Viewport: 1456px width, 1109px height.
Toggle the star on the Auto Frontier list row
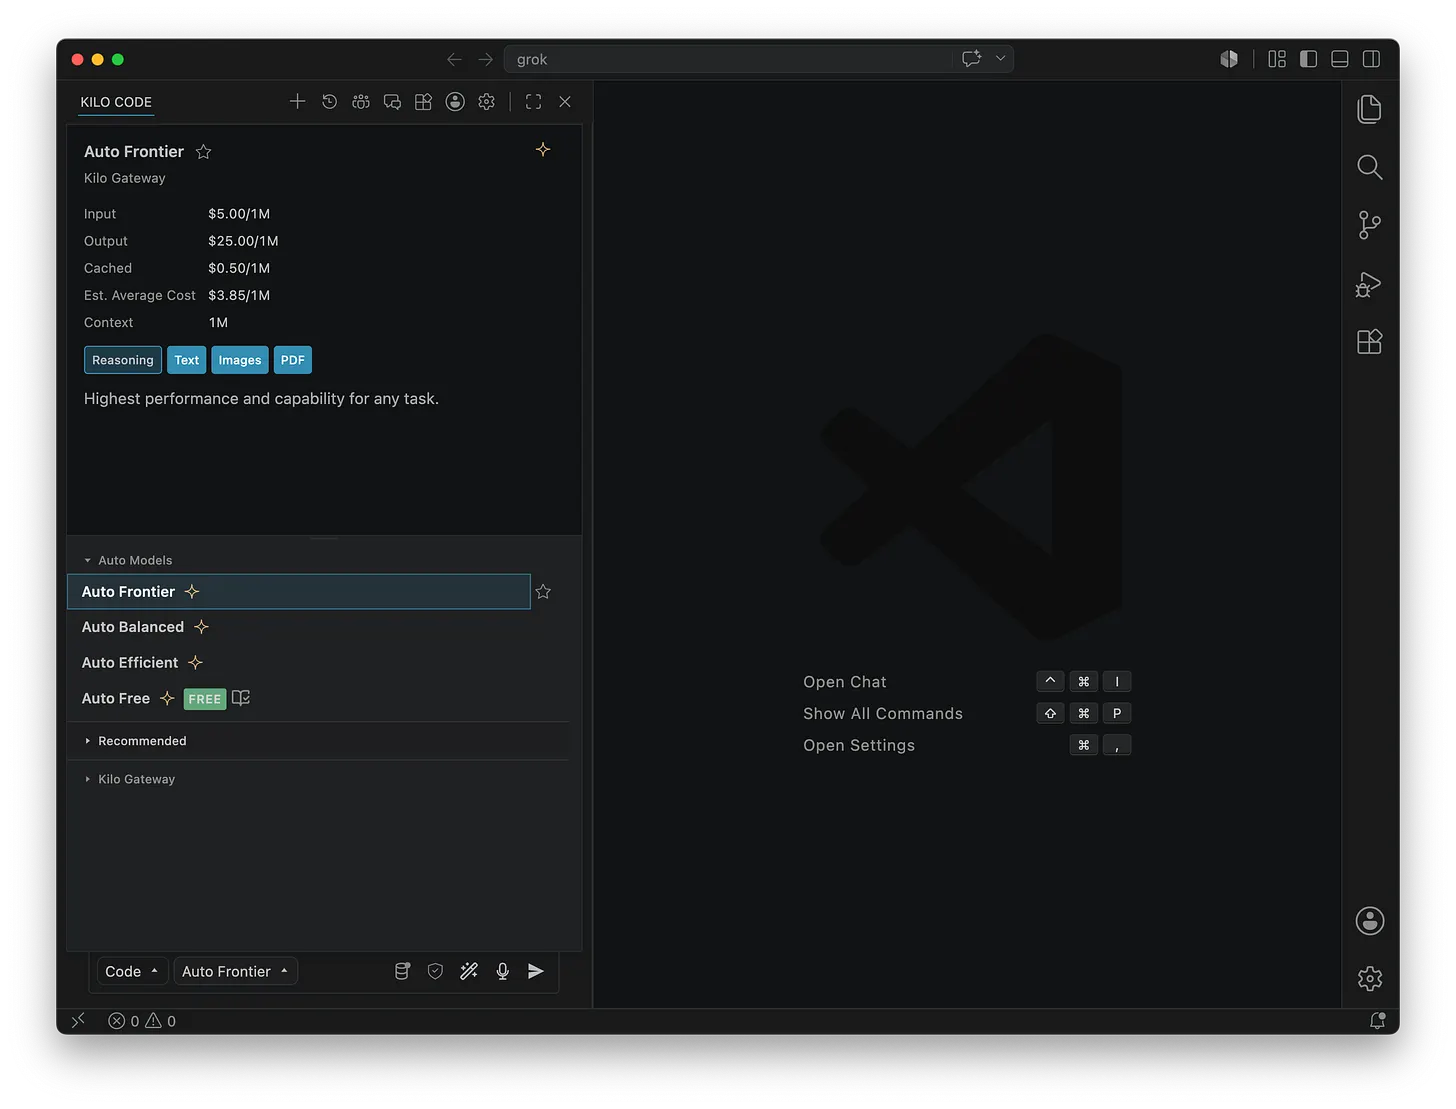543,592
